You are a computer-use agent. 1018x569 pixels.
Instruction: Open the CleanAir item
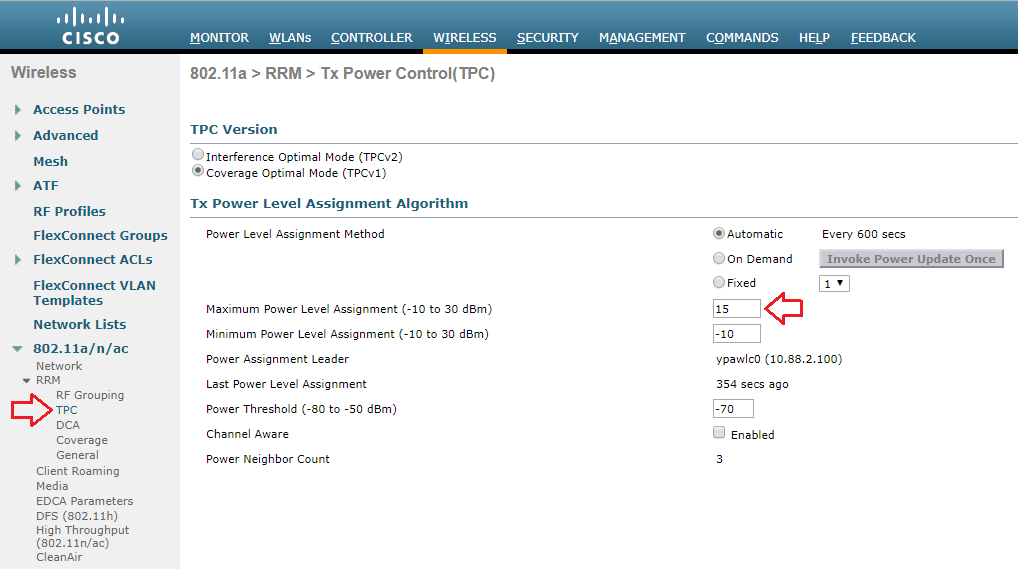(x=59, y=557)
